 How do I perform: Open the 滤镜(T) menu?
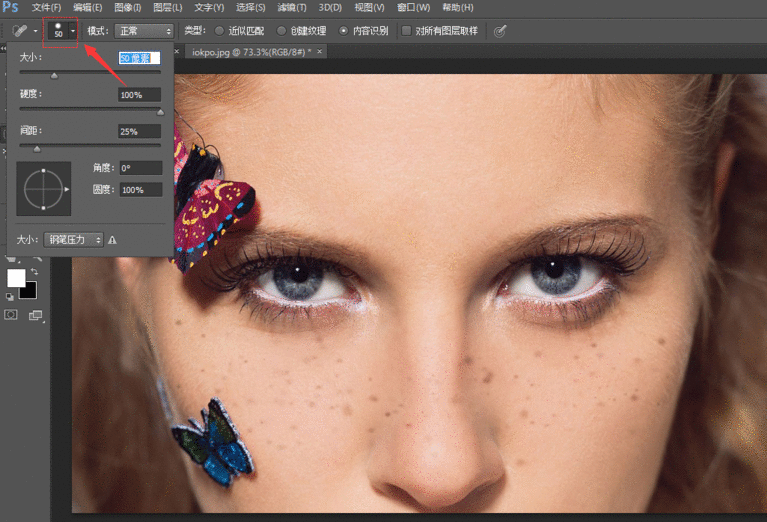pos(294,8)
